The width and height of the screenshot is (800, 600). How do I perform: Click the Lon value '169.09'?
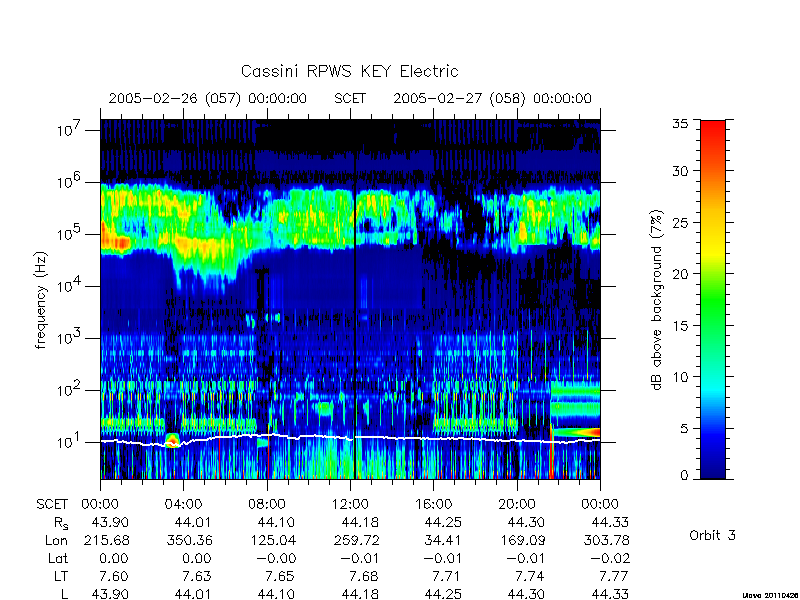tap(522, 540)
